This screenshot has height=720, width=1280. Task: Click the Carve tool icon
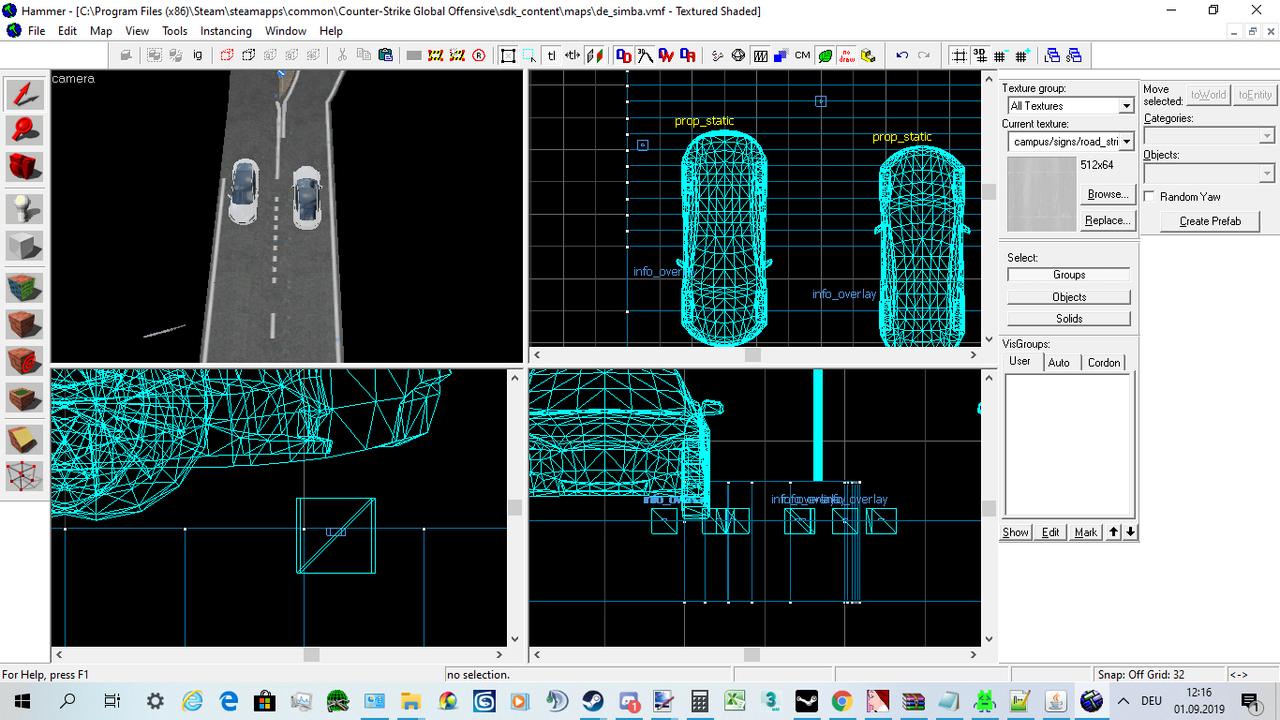click(126, 56)
